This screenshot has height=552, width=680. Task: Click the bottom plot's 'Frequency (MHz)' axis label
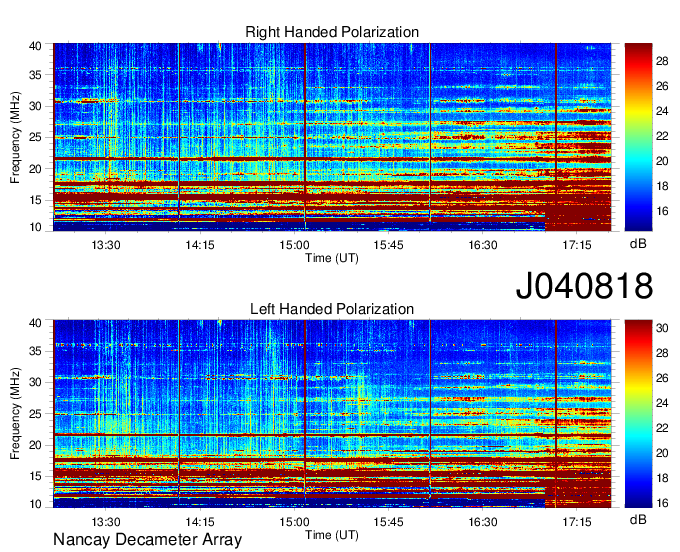pyautogui.click(x=15, y=414)
